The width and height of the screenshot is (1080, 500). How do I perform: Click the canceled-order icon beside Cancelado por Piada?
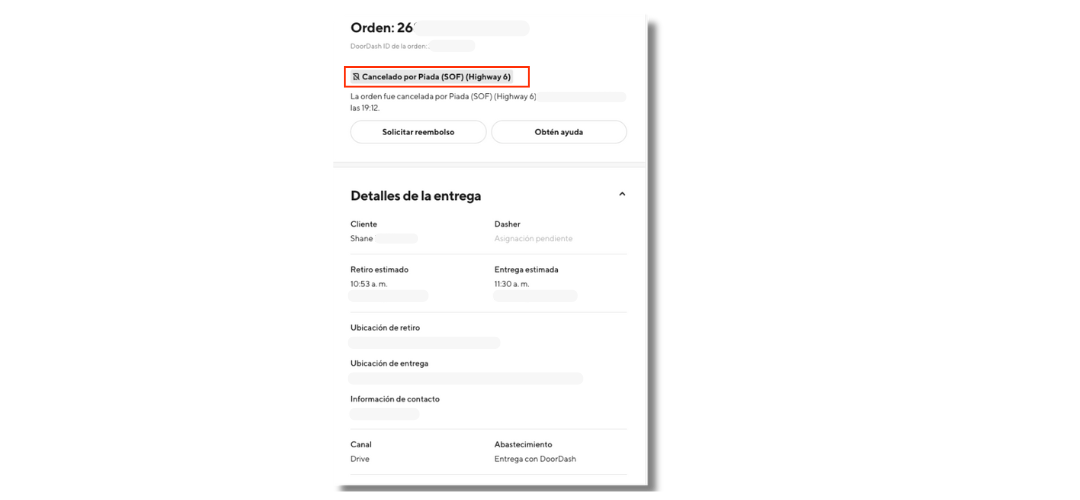coord(356,76)
